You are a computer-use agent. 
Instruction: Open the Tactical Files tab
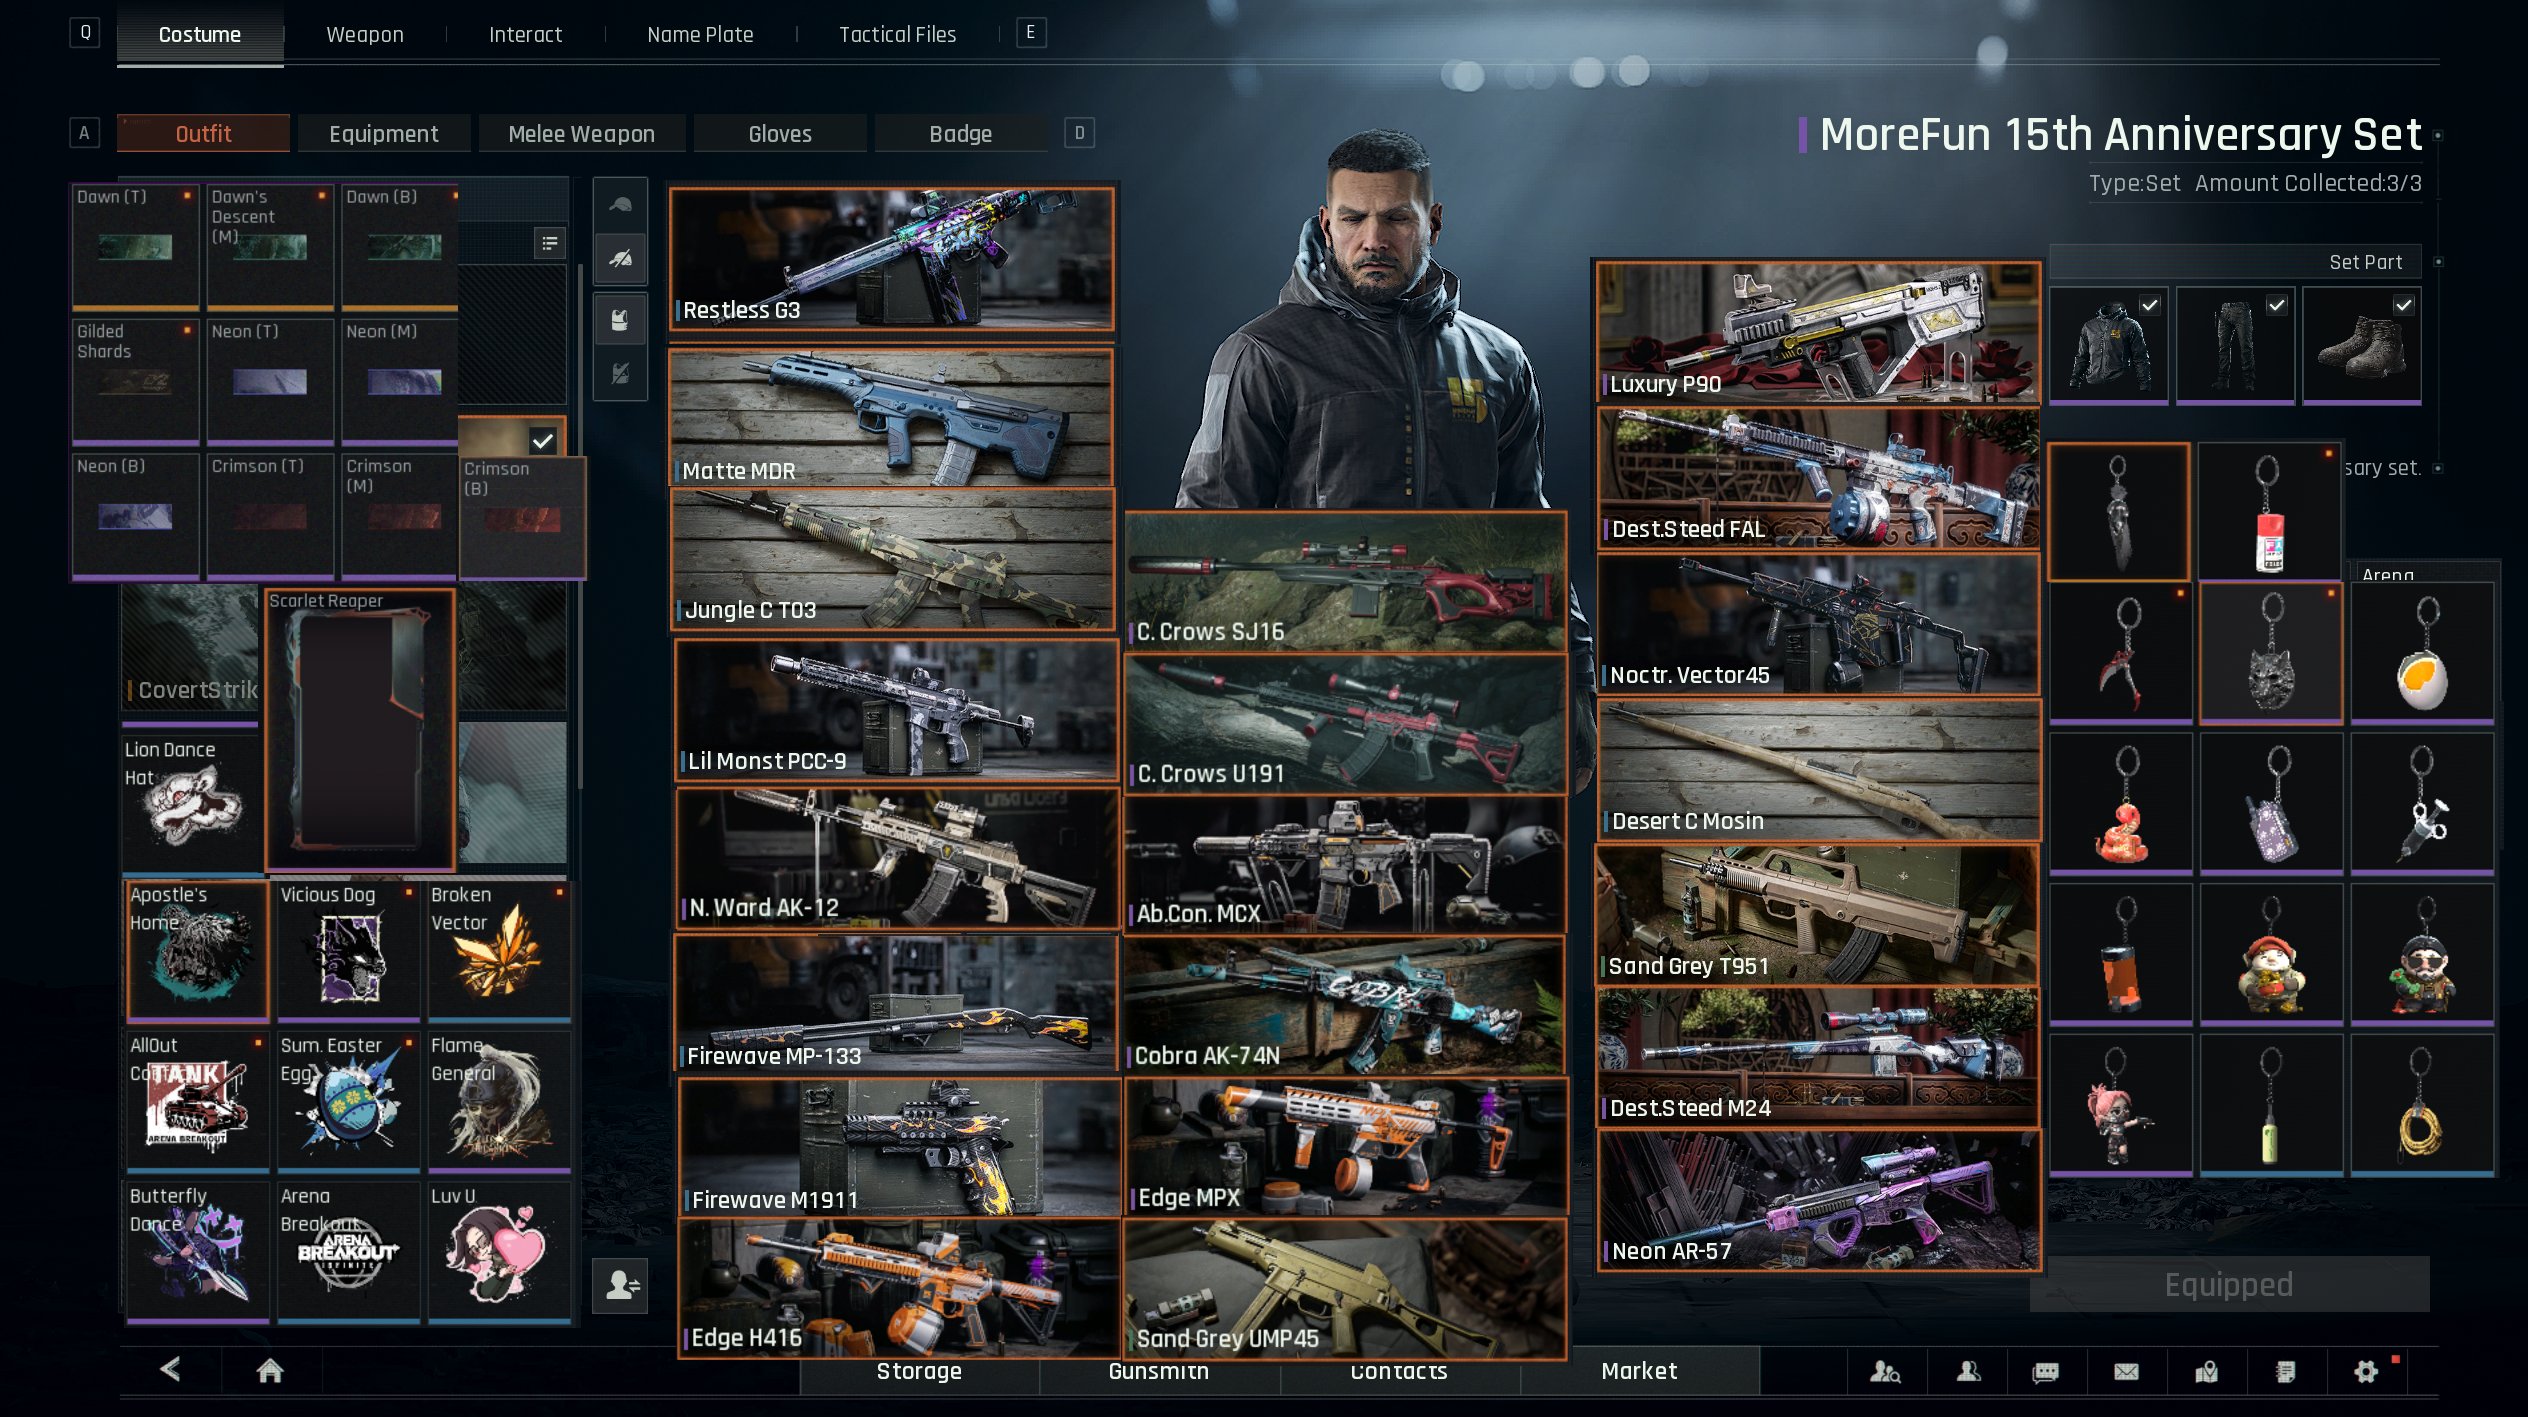tap(897, 35)
